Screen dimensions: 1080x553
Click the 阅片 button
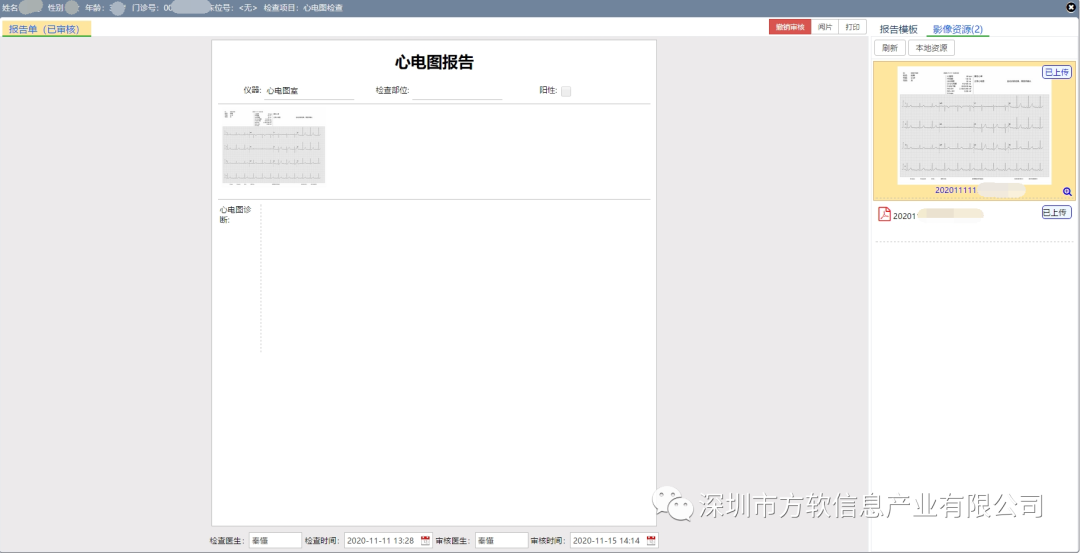click(x=824, y=27)
